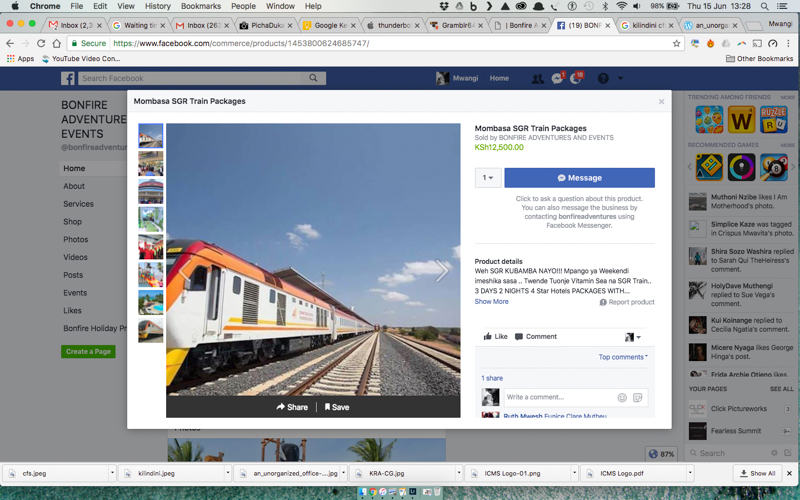The width and height of the screenshot is (800, 500).
Task: Open the account settings arrow dropdown
Action: pyautogui.click(x=620, y=78)
